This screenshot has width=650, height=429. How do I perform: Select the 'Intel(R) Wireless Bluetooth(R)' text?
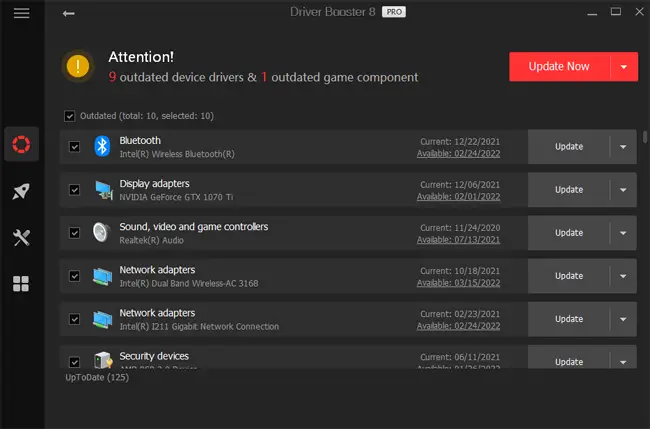[177, 154]
